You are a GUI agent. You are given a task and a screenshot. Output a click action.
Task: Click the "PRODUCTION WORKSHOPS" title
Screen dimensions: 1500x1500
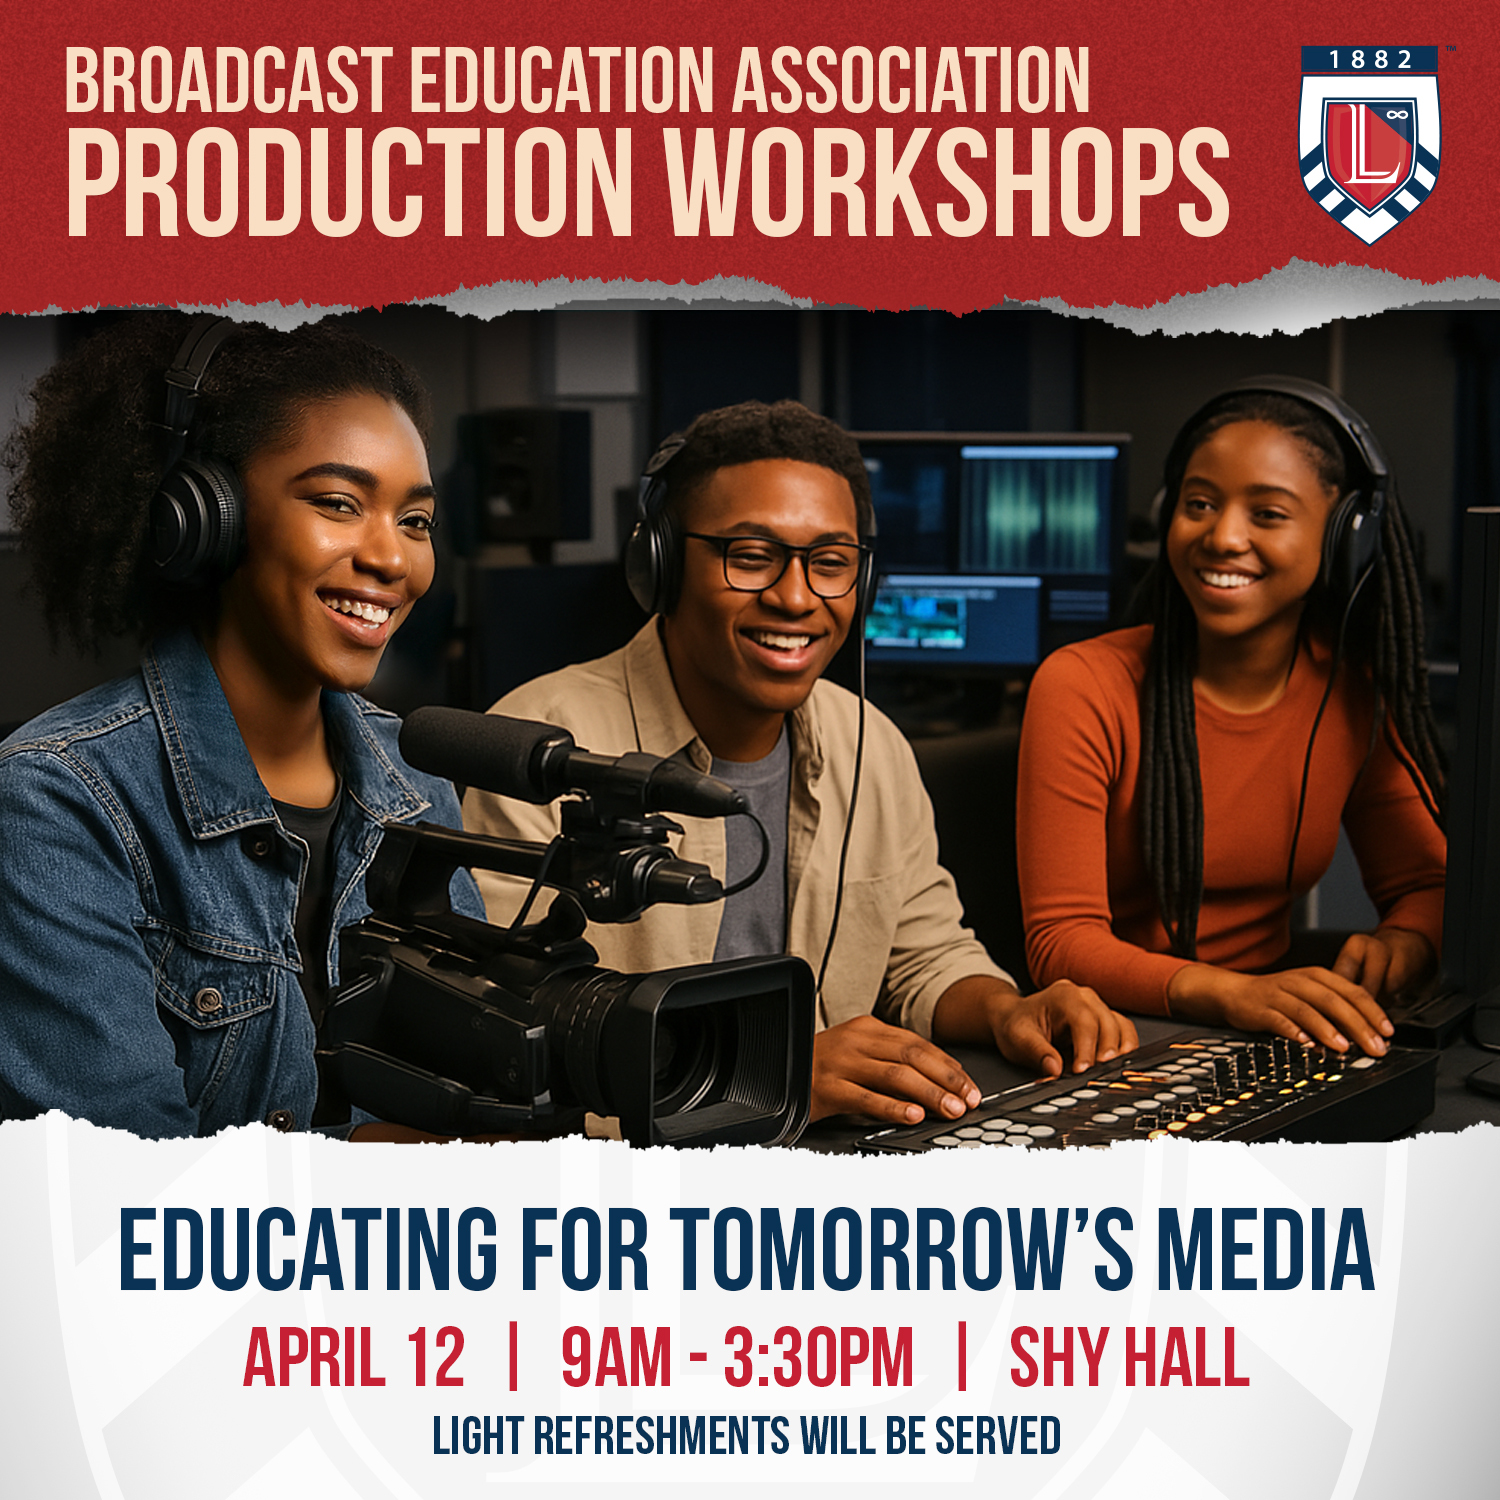[x=648, y=183]
